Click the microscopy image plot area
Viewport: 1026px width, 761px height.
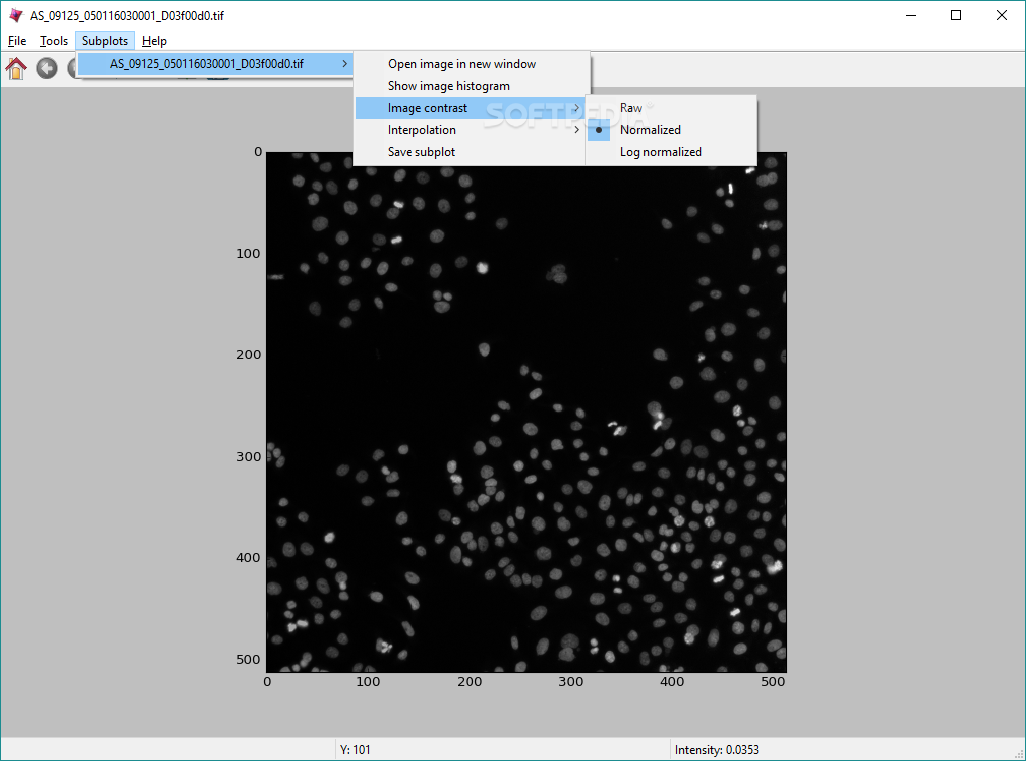(526, 412)
